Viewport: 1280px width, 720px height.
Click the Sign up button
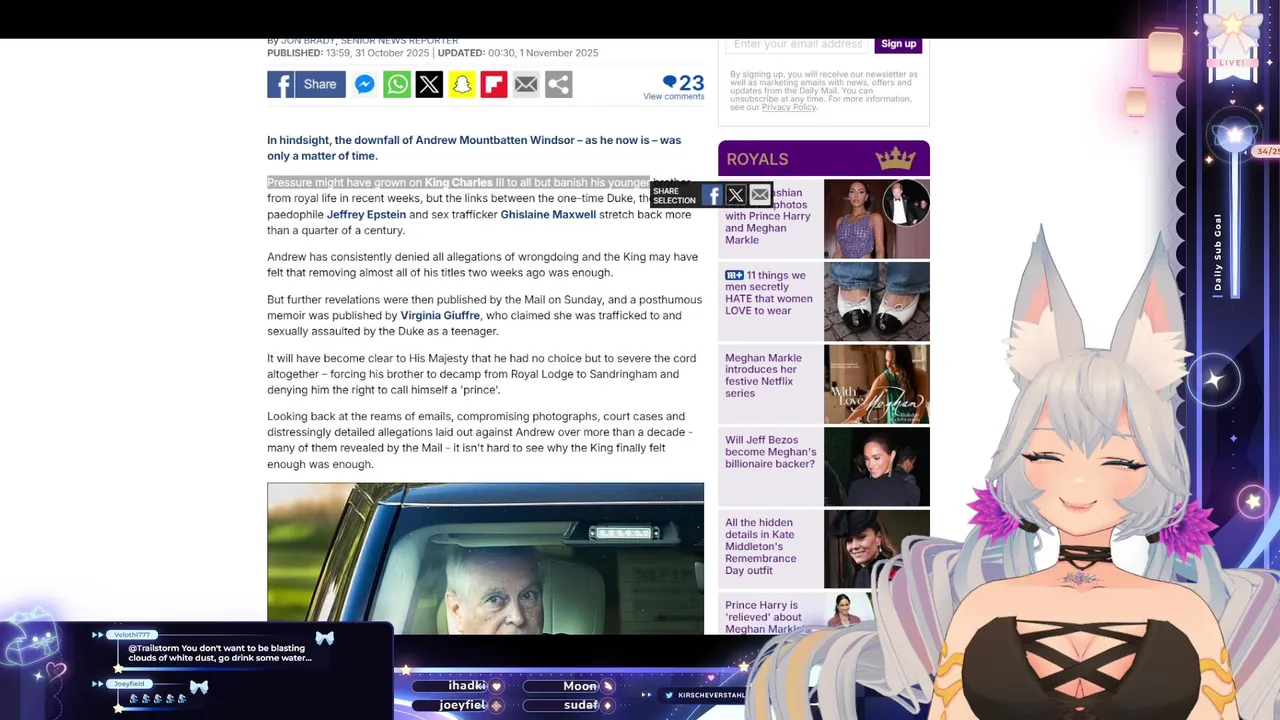(x=898, y=44)
